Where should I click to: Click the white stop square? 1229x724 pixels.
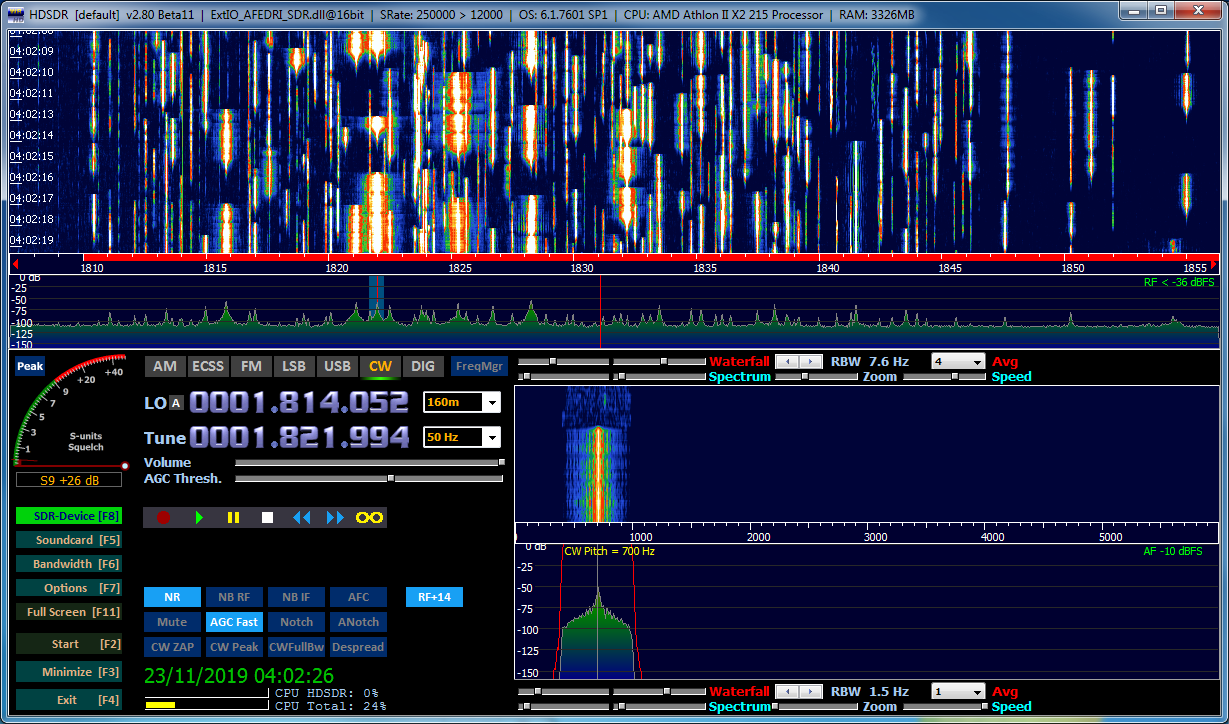(267, 518)
